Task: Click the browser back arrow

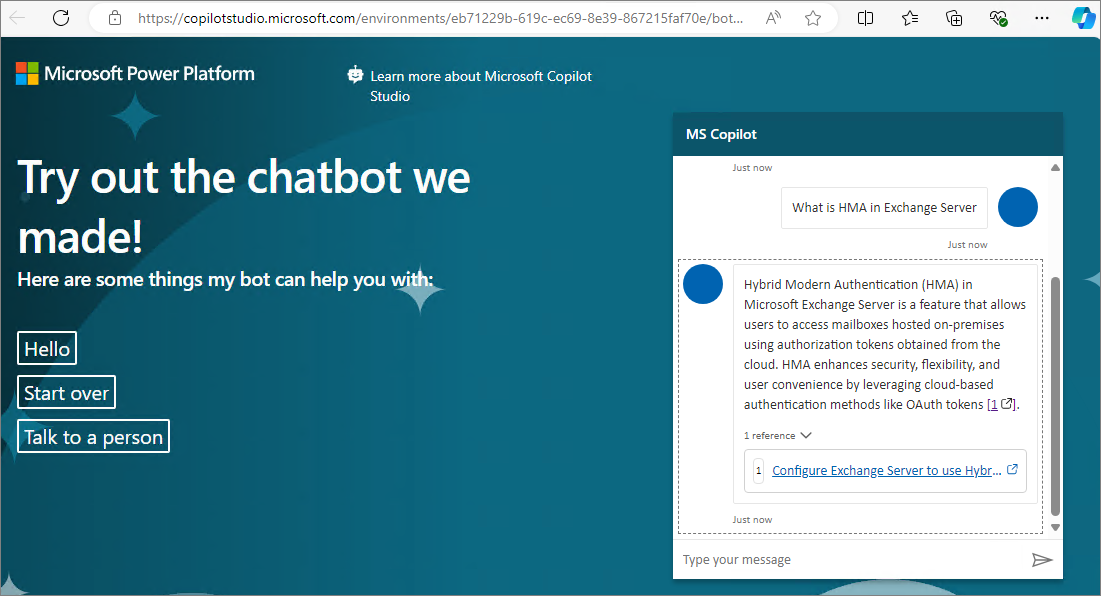Action: click(17, 18)
